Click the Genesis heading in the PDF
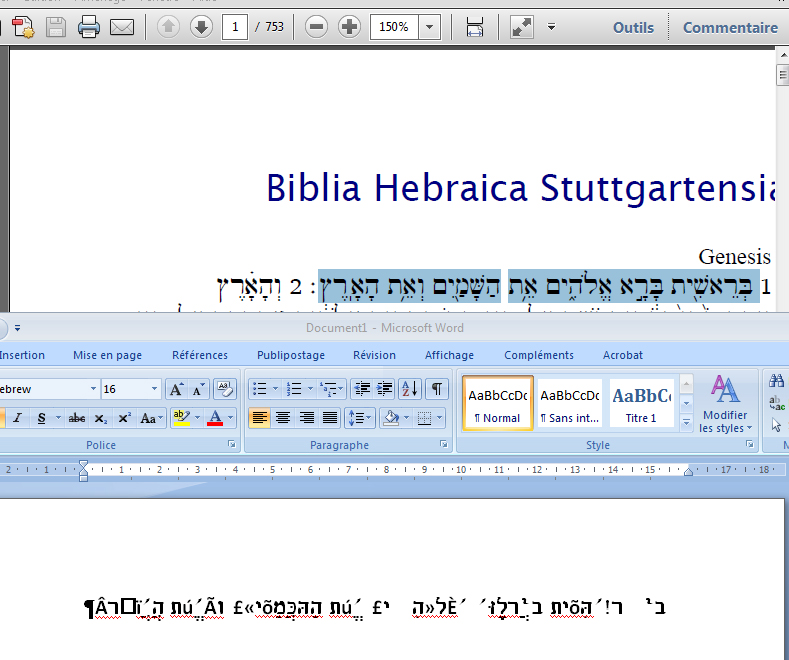789x660 pixels. (x=734, y=257)
